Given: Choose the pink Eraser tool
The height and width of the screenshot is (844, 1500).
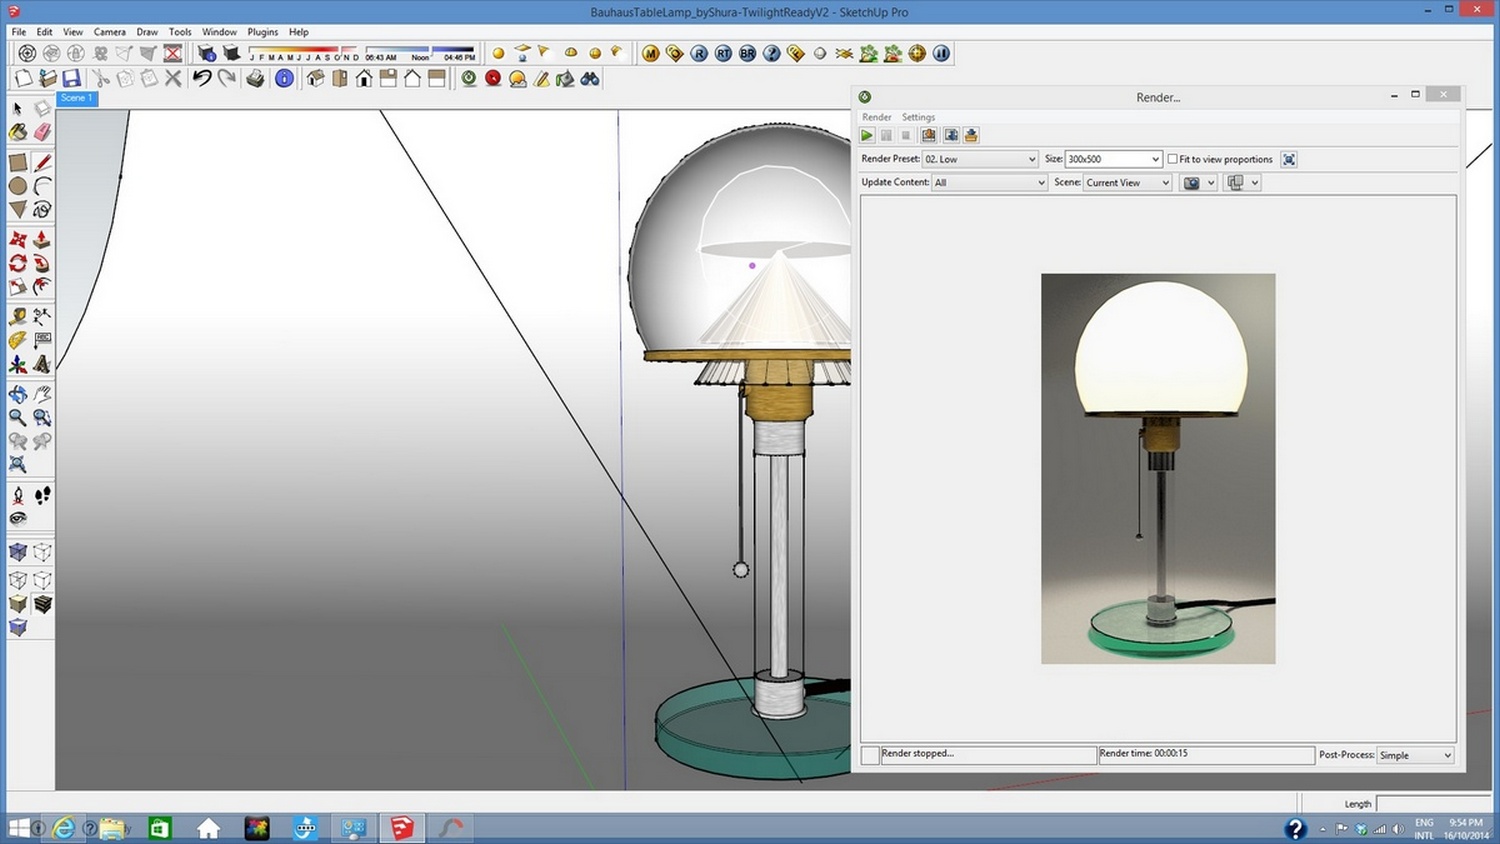Looking at the screenshot, I should [42, 132].
